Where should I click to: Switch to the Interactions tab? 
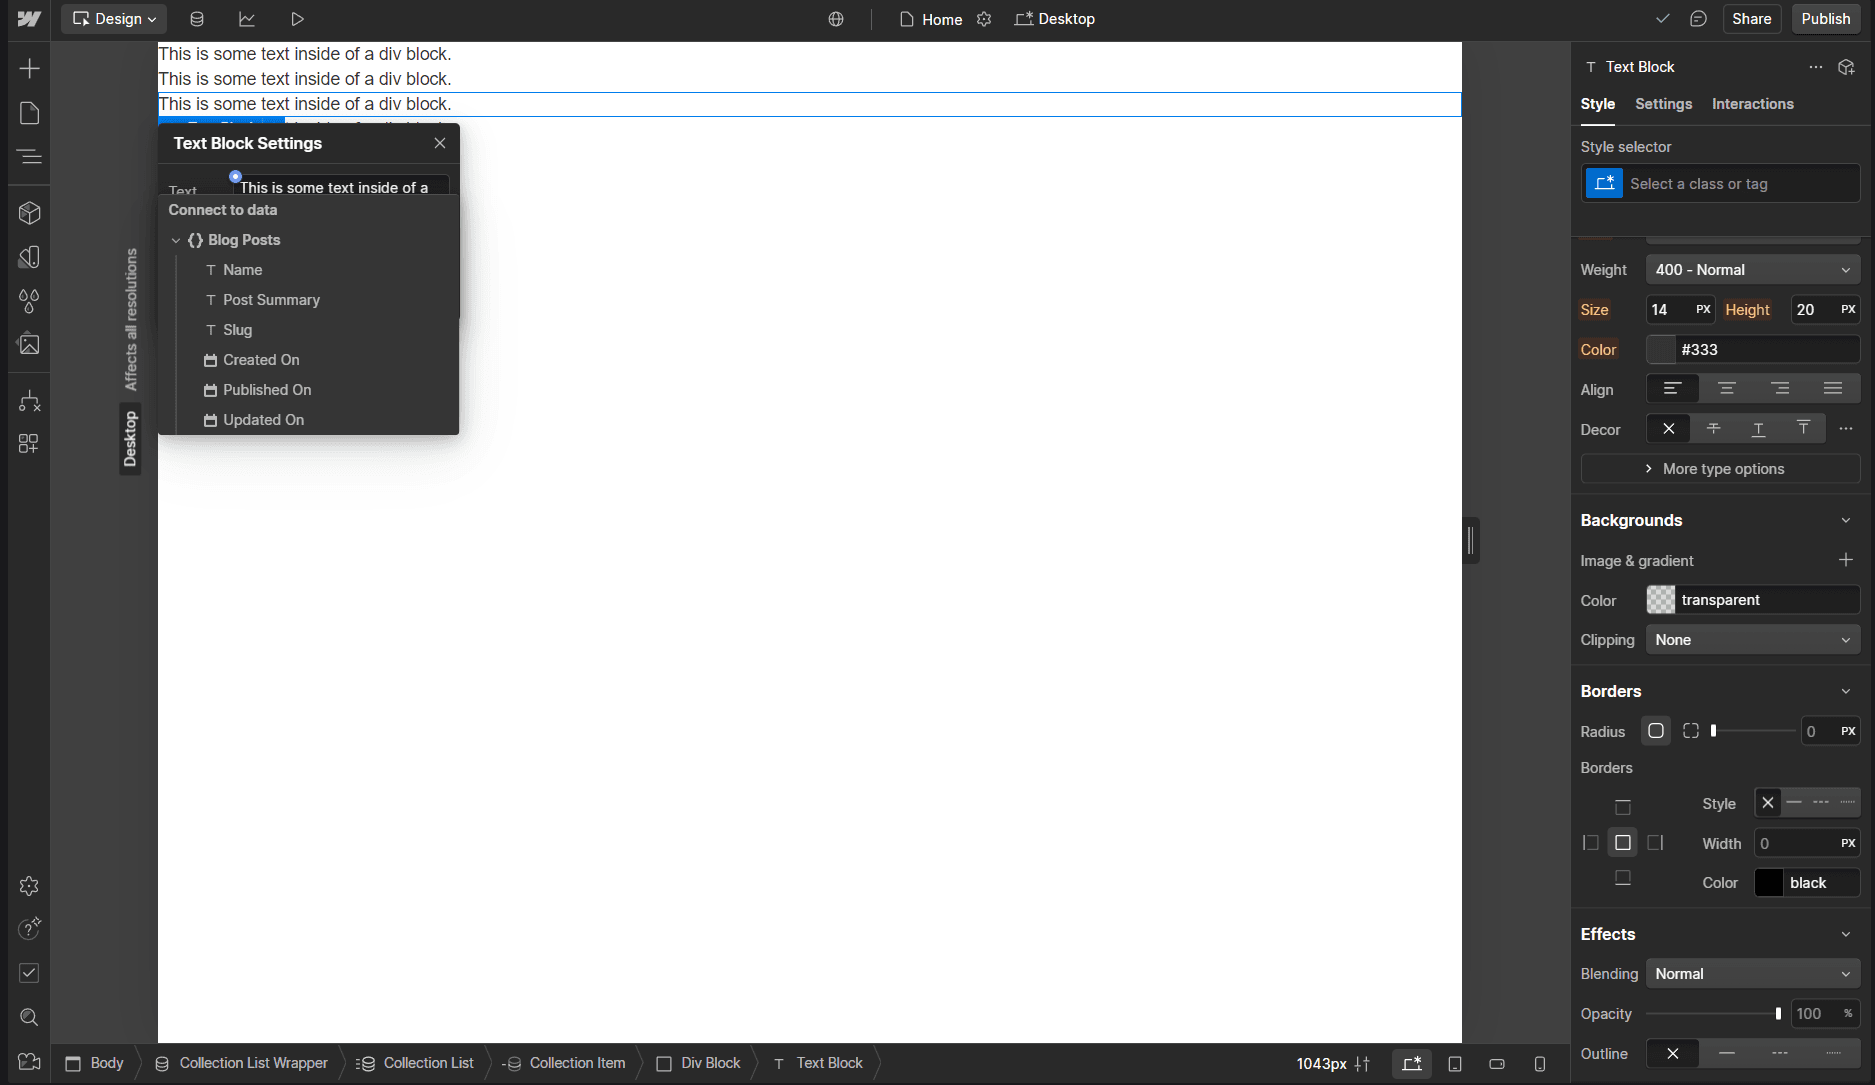point(1753,104)
